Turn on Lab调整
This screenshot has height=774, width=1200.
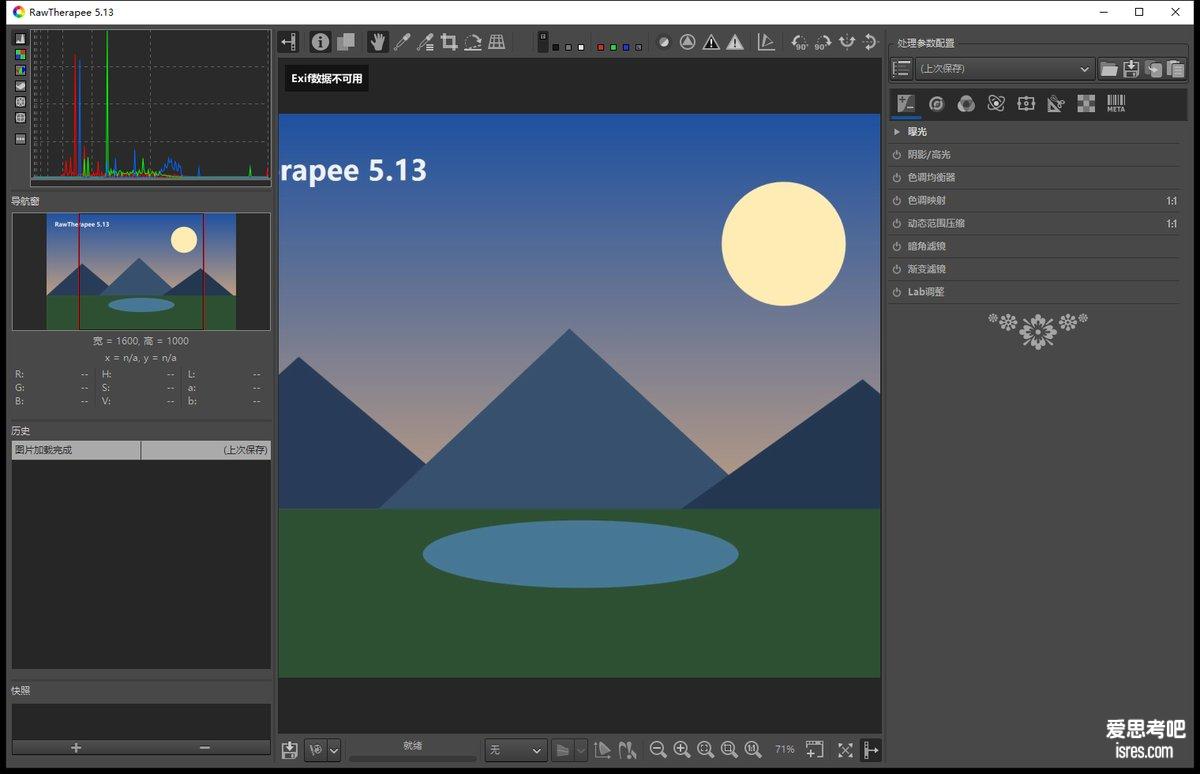pyautogui.click(x=897, y=293)
